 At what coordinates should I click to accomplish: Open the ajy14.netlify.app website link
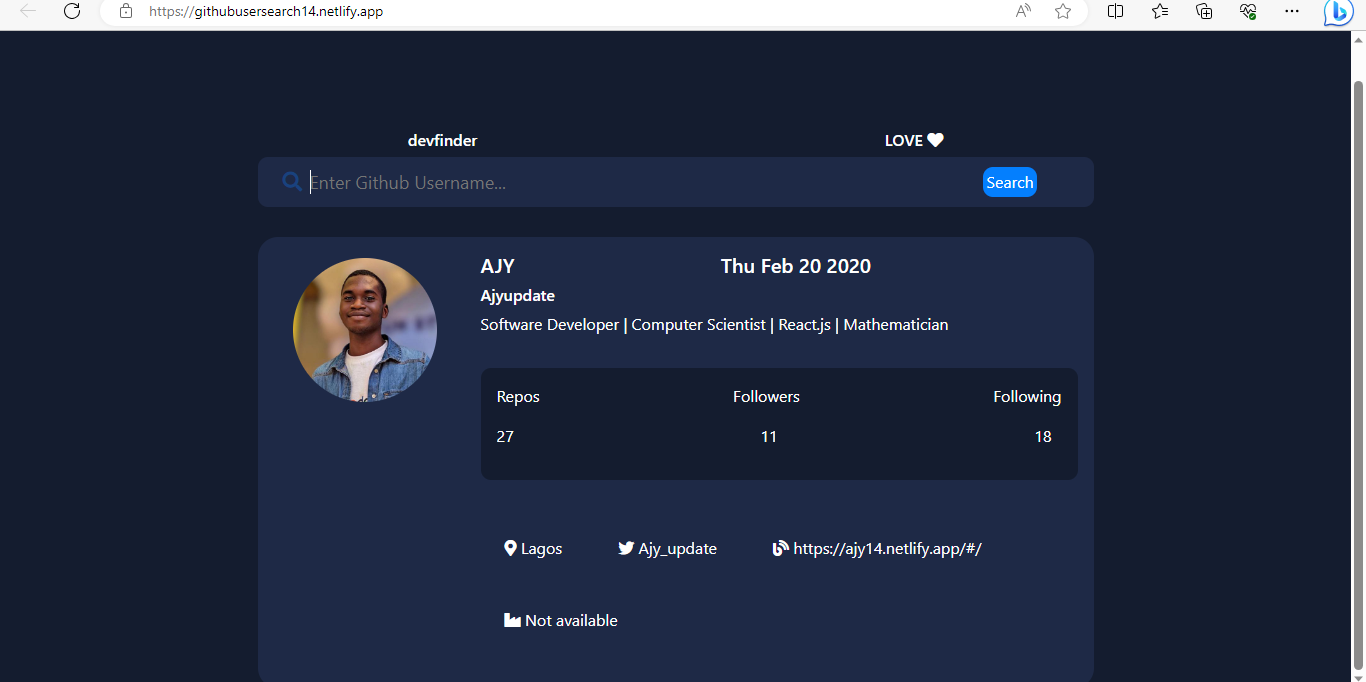pyautogui.click(x=887, y=548)
